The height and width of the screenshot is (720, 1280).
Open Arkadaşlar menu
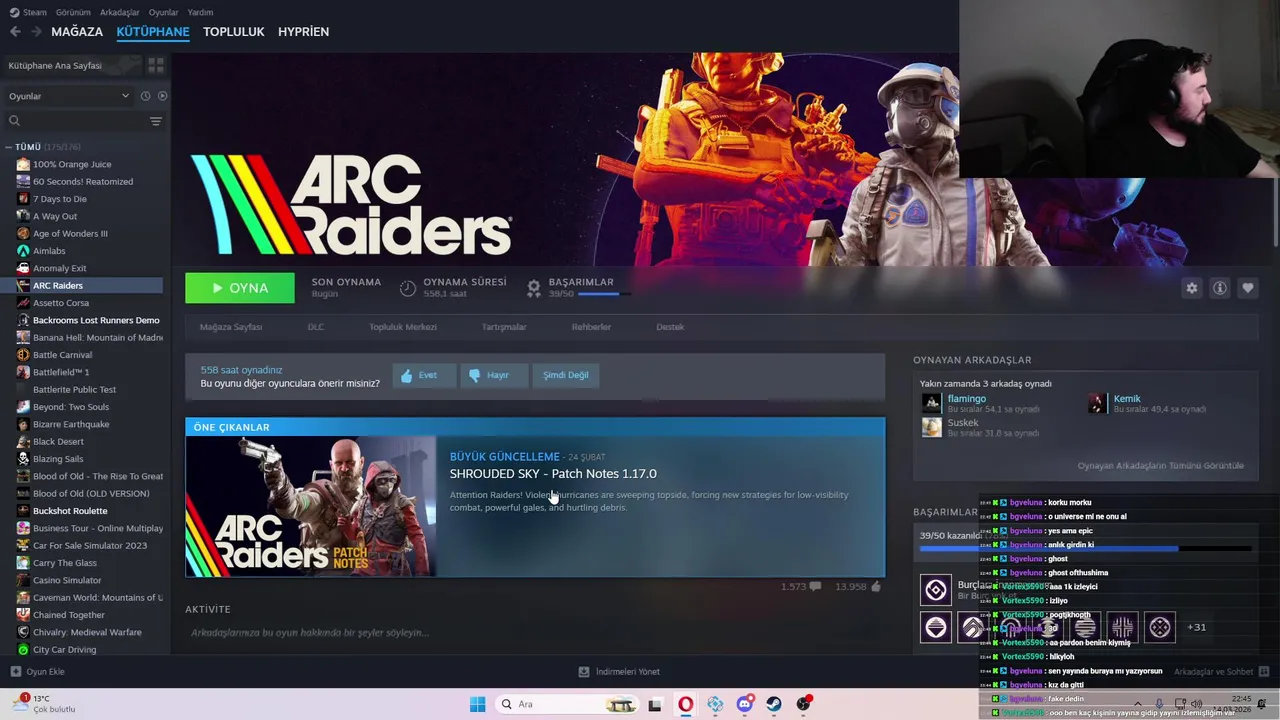120,12
